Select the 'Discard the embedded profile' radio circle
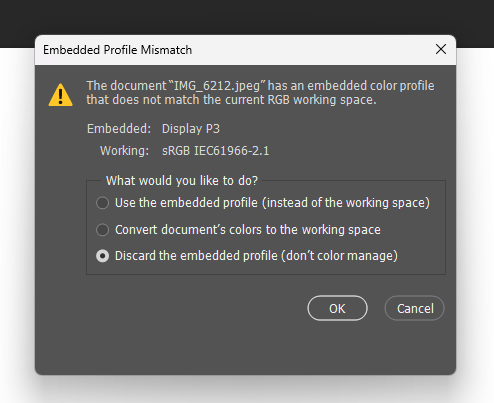Image resolution: width=494 pixels, height=403 pixels. (102, 256)
